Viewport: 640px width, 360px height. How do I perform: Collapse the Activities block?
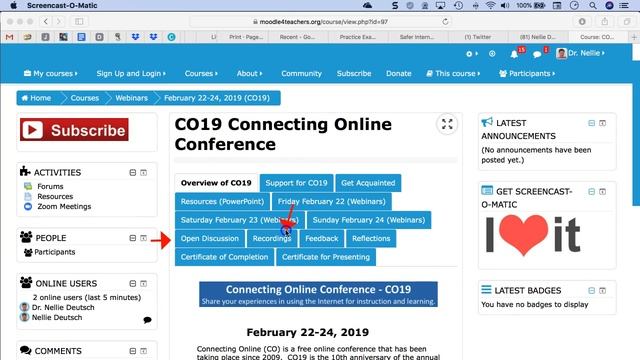[133, 173]
